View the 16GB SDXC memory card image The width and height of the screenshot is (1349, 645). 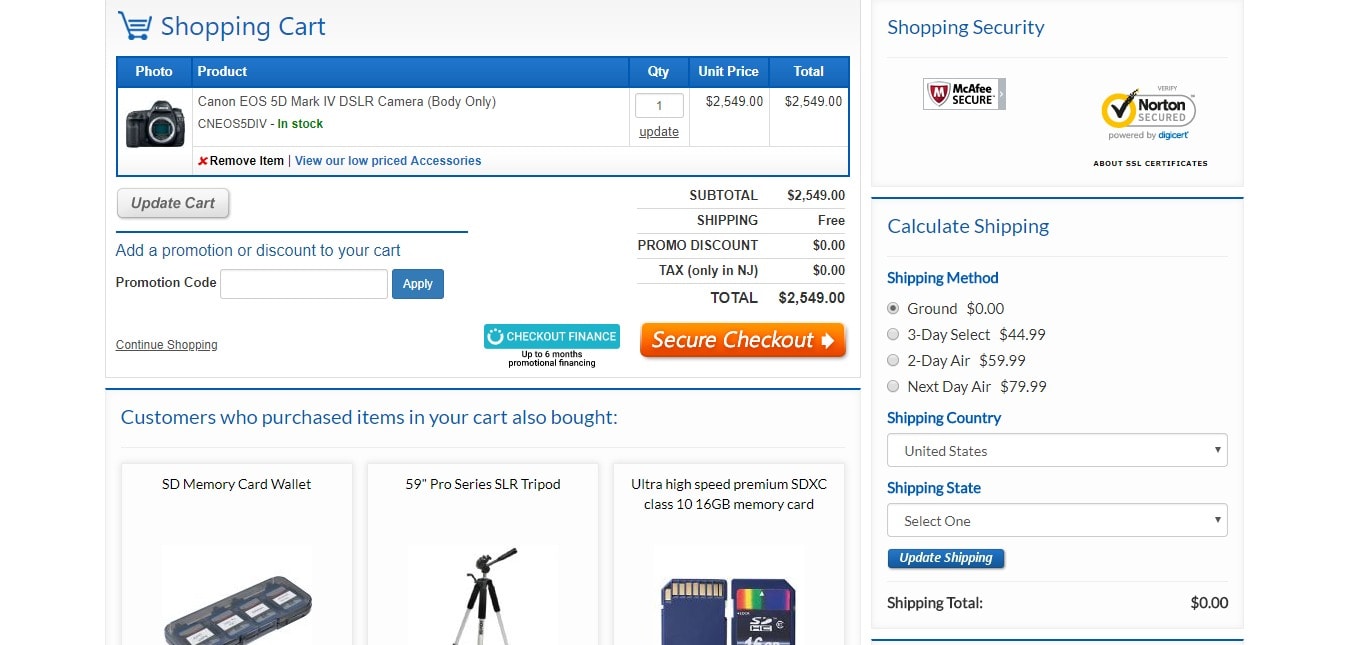click(729, 595)
